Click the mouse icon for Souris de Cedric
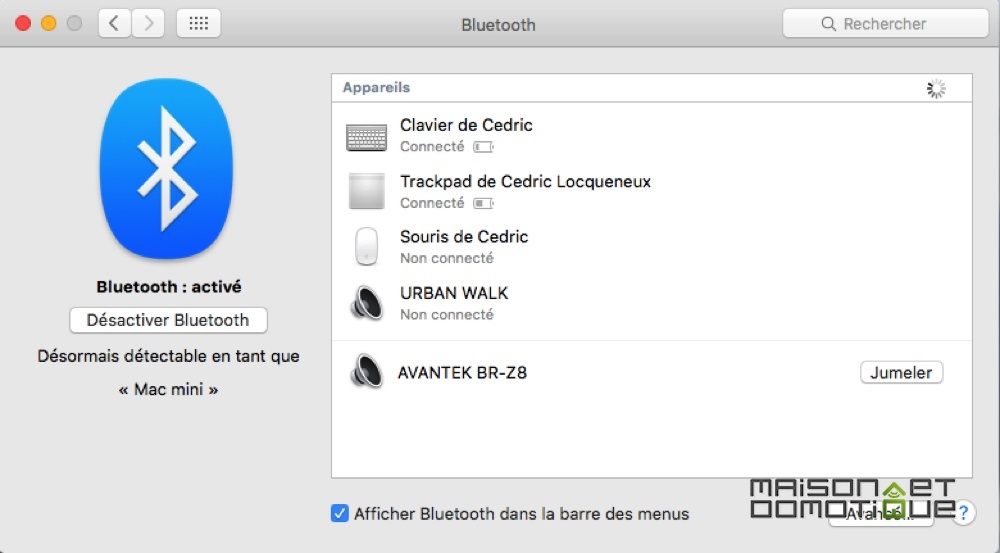The image size is (1000, 553). [x=366, y=246]
